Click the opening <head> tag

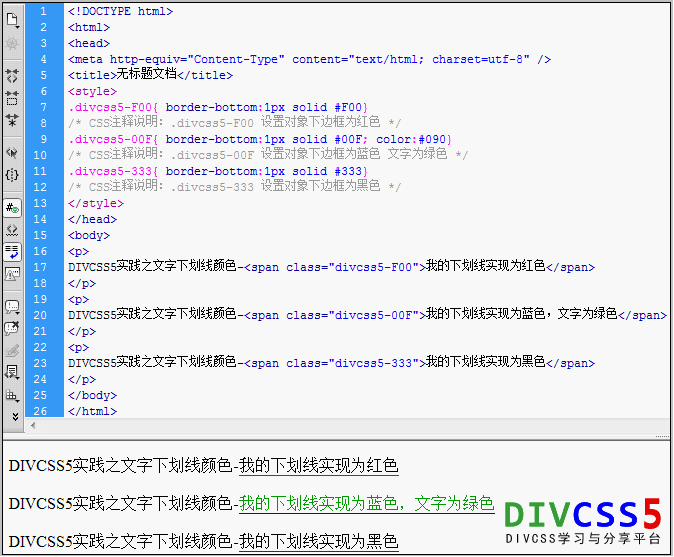(x=89, y=43)
